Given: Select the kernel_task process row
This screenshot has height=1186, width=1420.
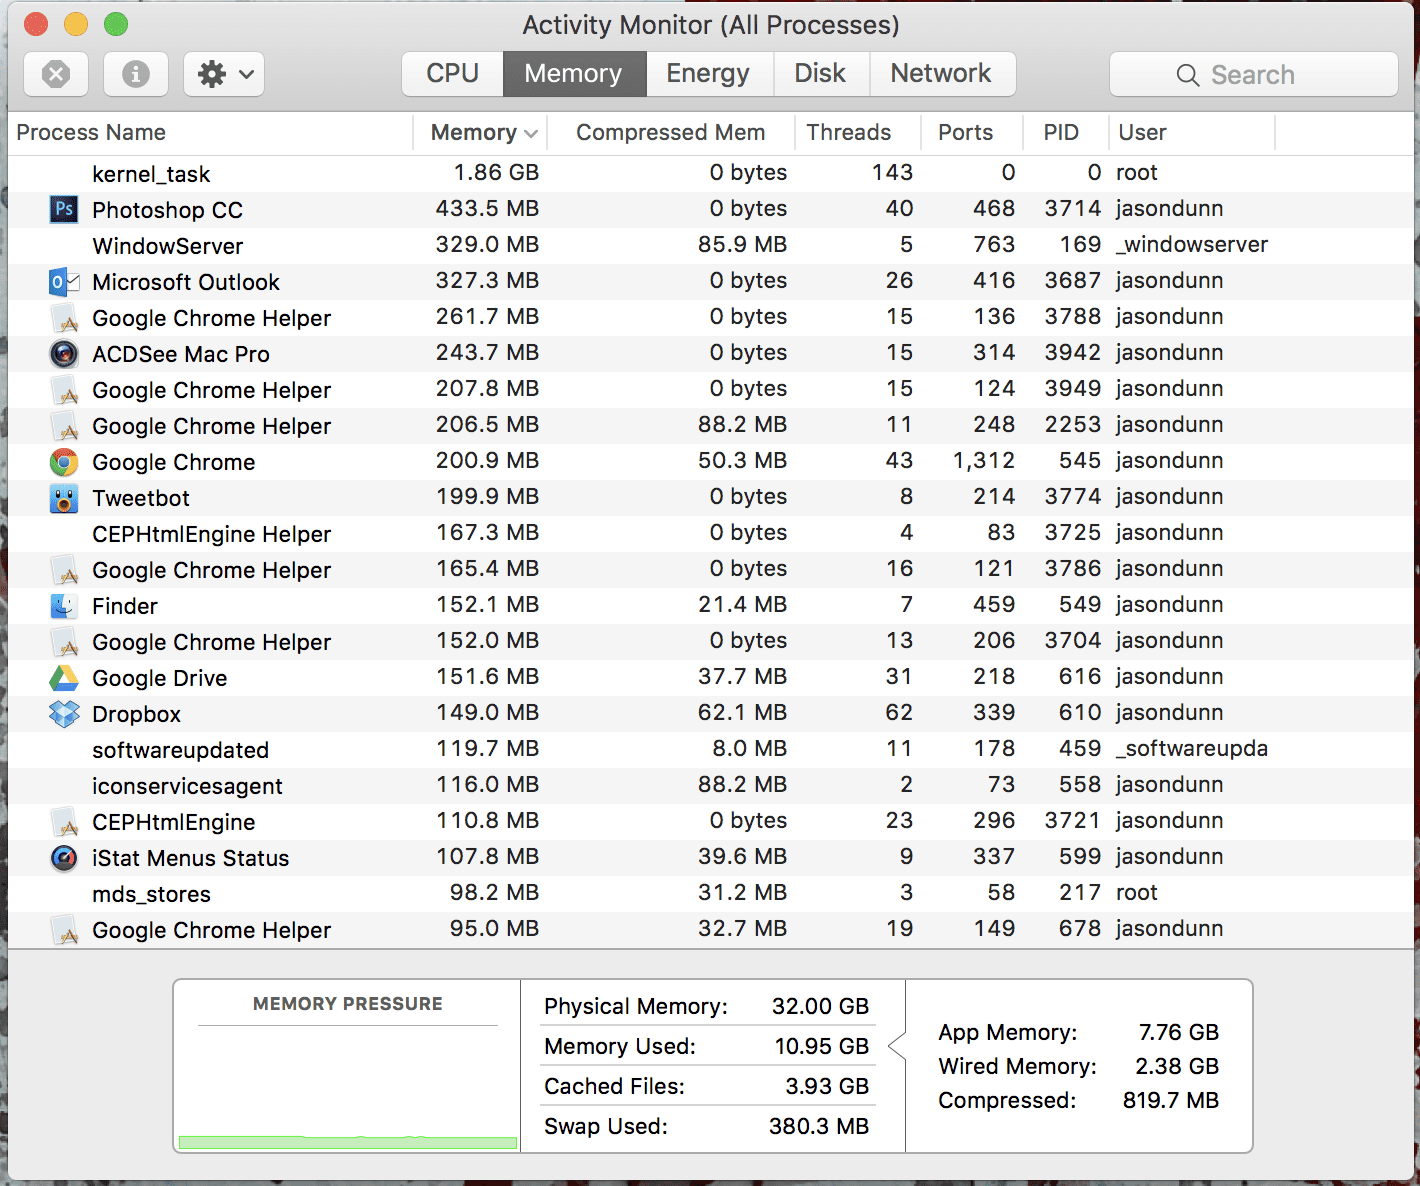Looking at the screenshot, I should click(711, 173).
